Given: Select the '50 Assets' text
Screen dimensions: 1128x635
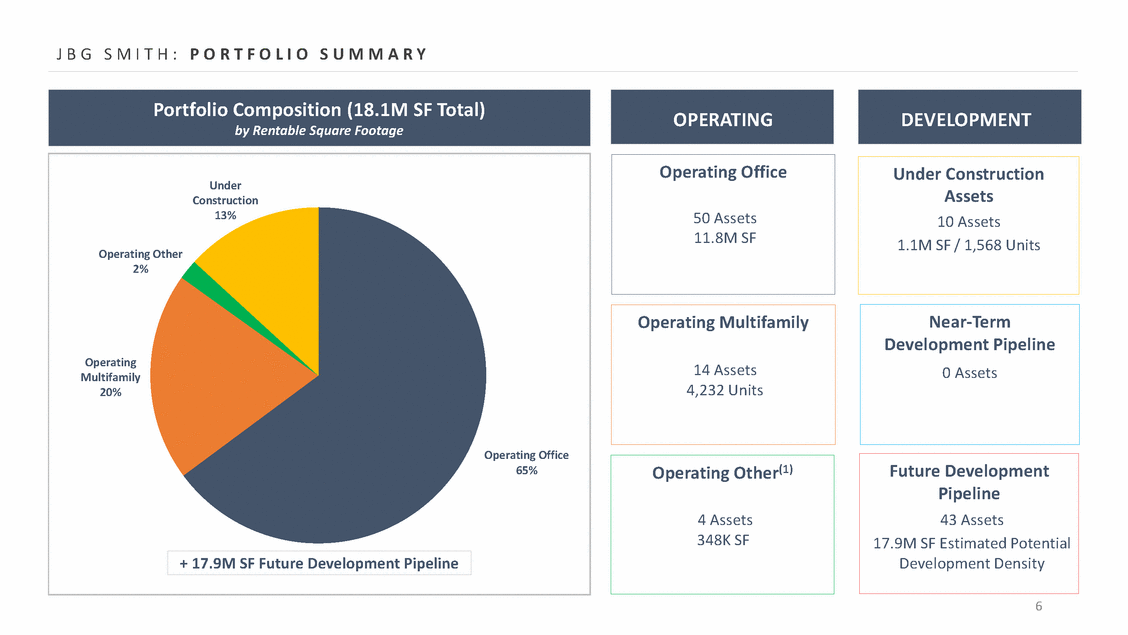Looking at the screenshot, I should 724,218.
